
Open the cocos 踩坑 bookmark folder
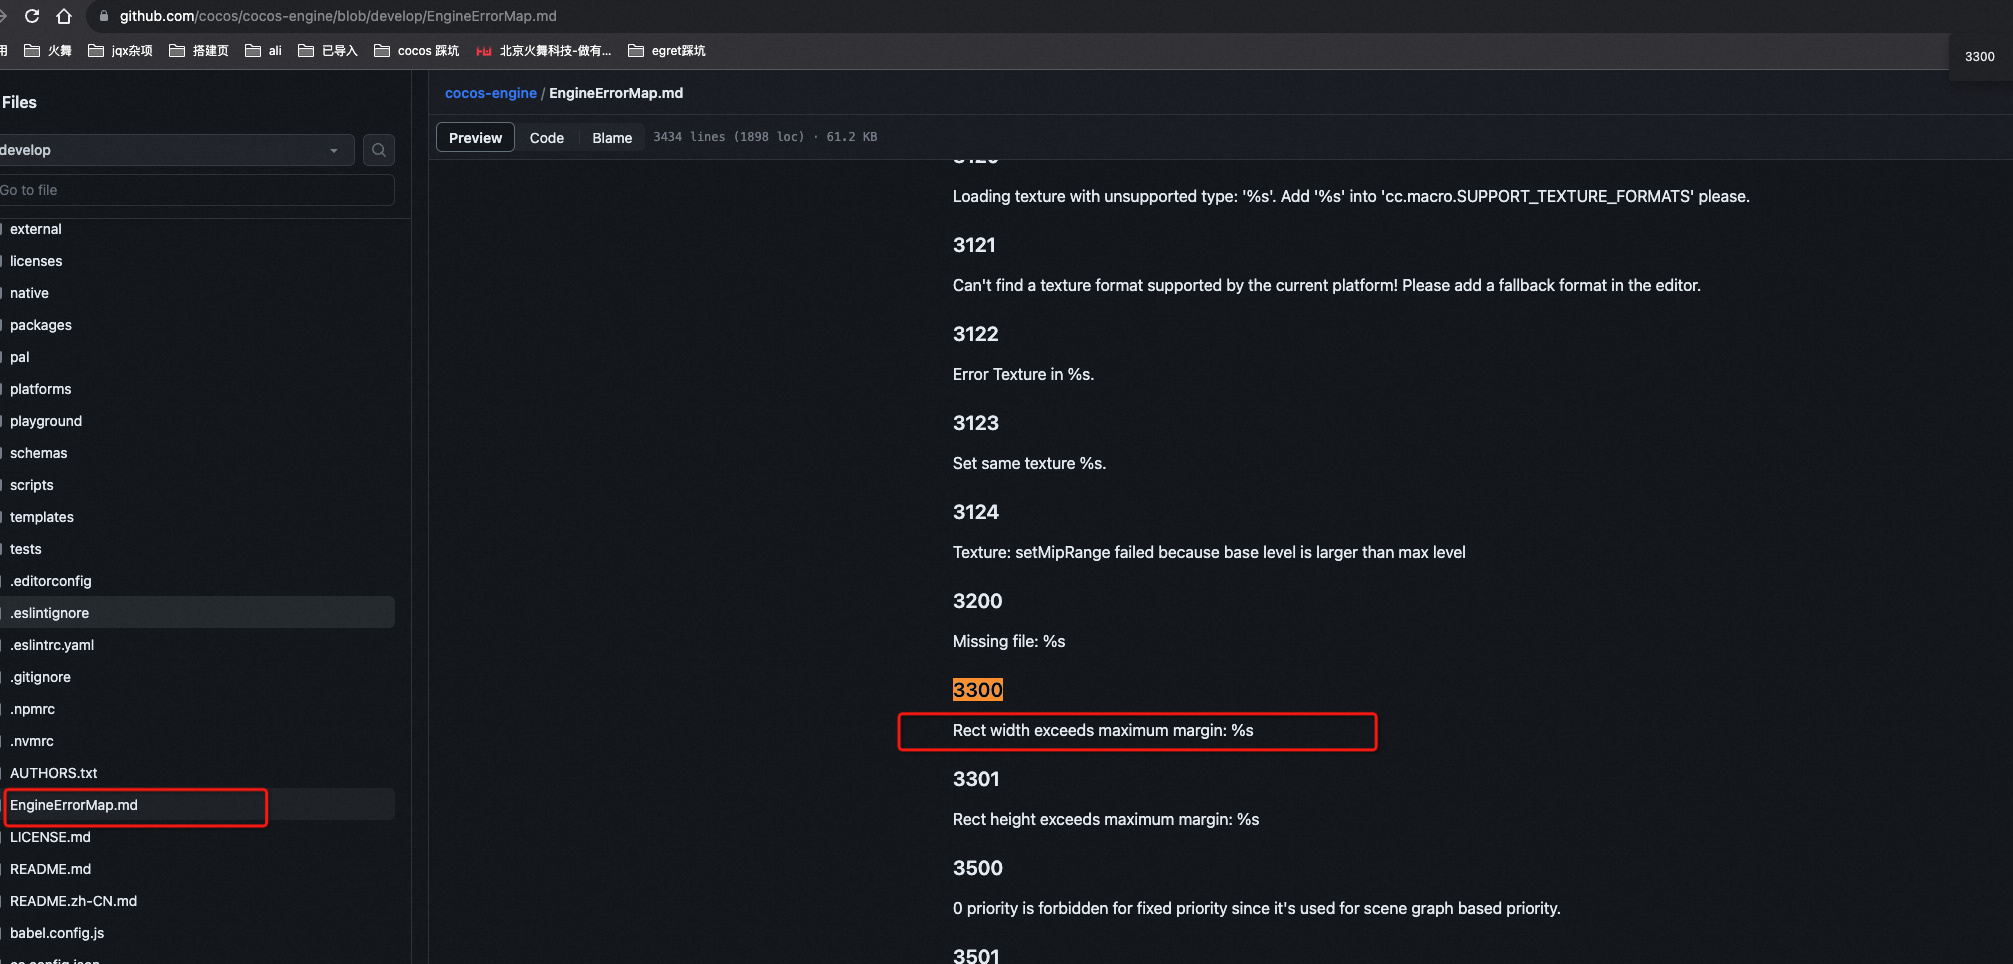(416, 51)
